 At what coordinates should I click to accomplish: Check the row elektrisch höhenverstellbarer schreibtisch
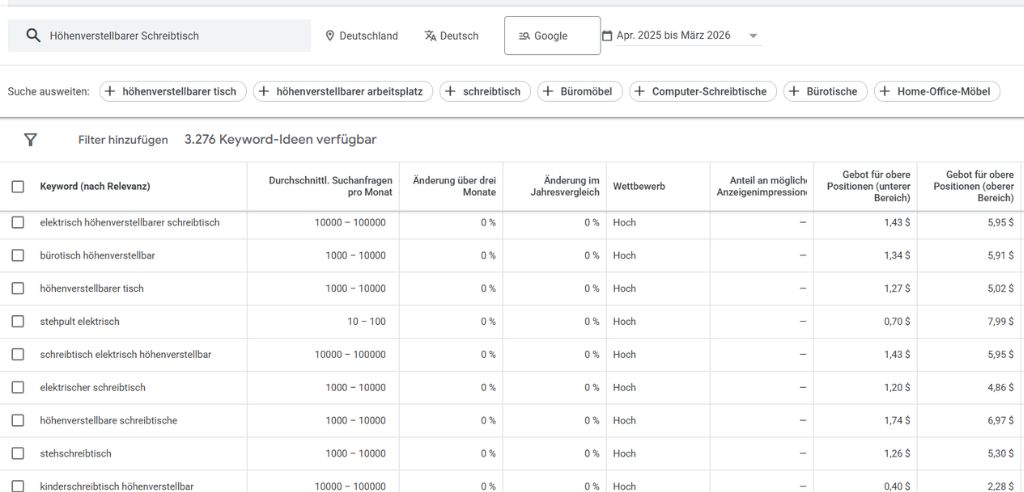18,222
